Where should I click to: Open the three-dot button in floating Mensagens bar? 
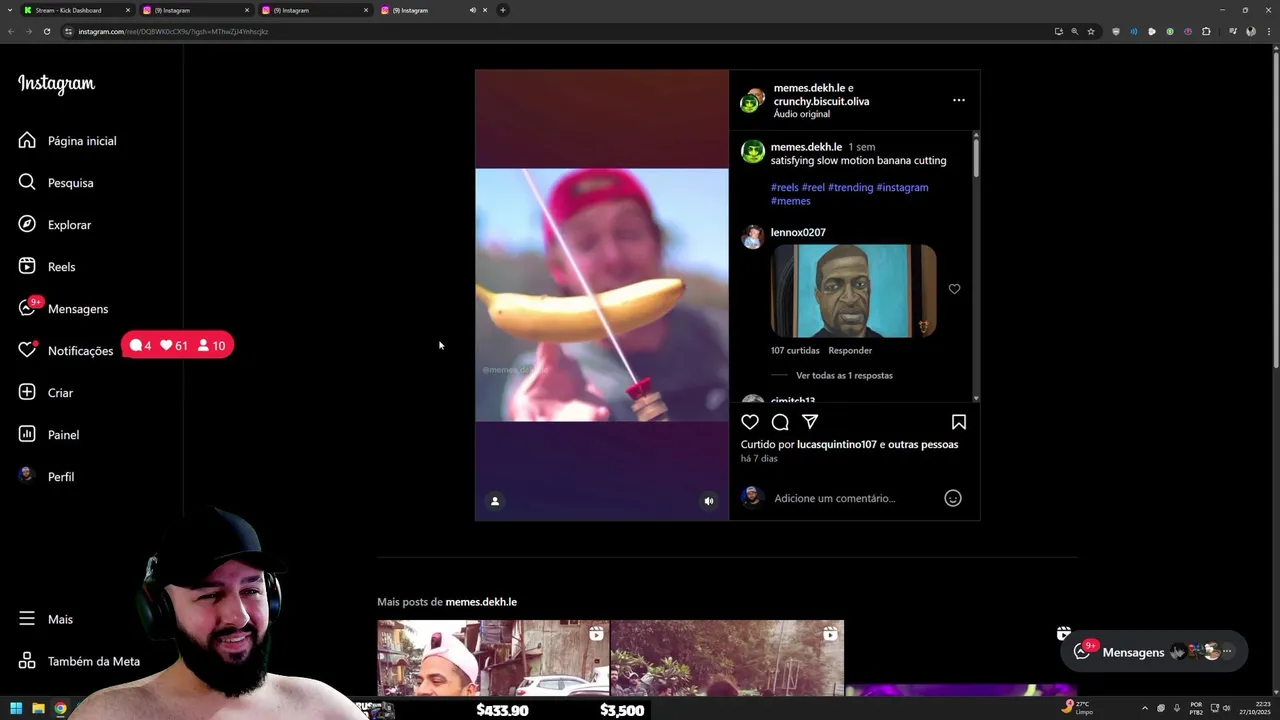coord(1227,652)
